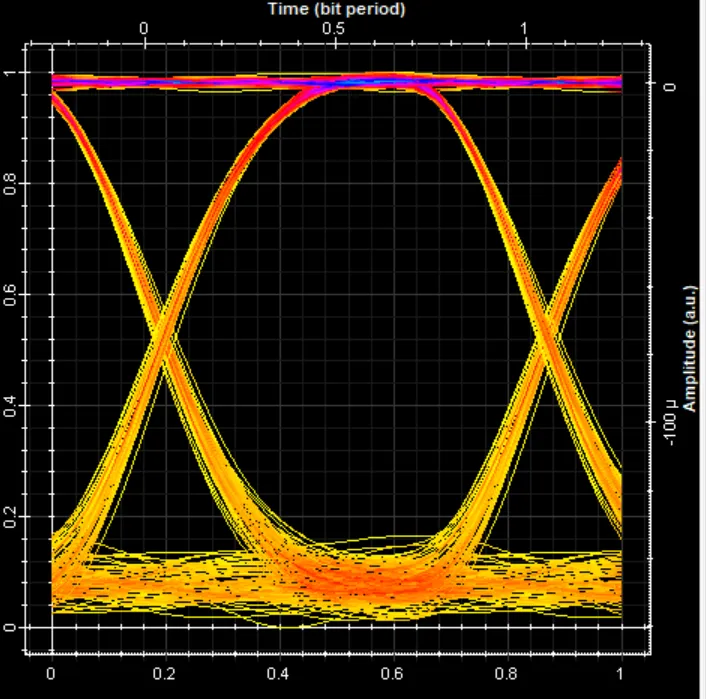Click the 0.6 label on the bottom horizontal axis

click(392, 674)
